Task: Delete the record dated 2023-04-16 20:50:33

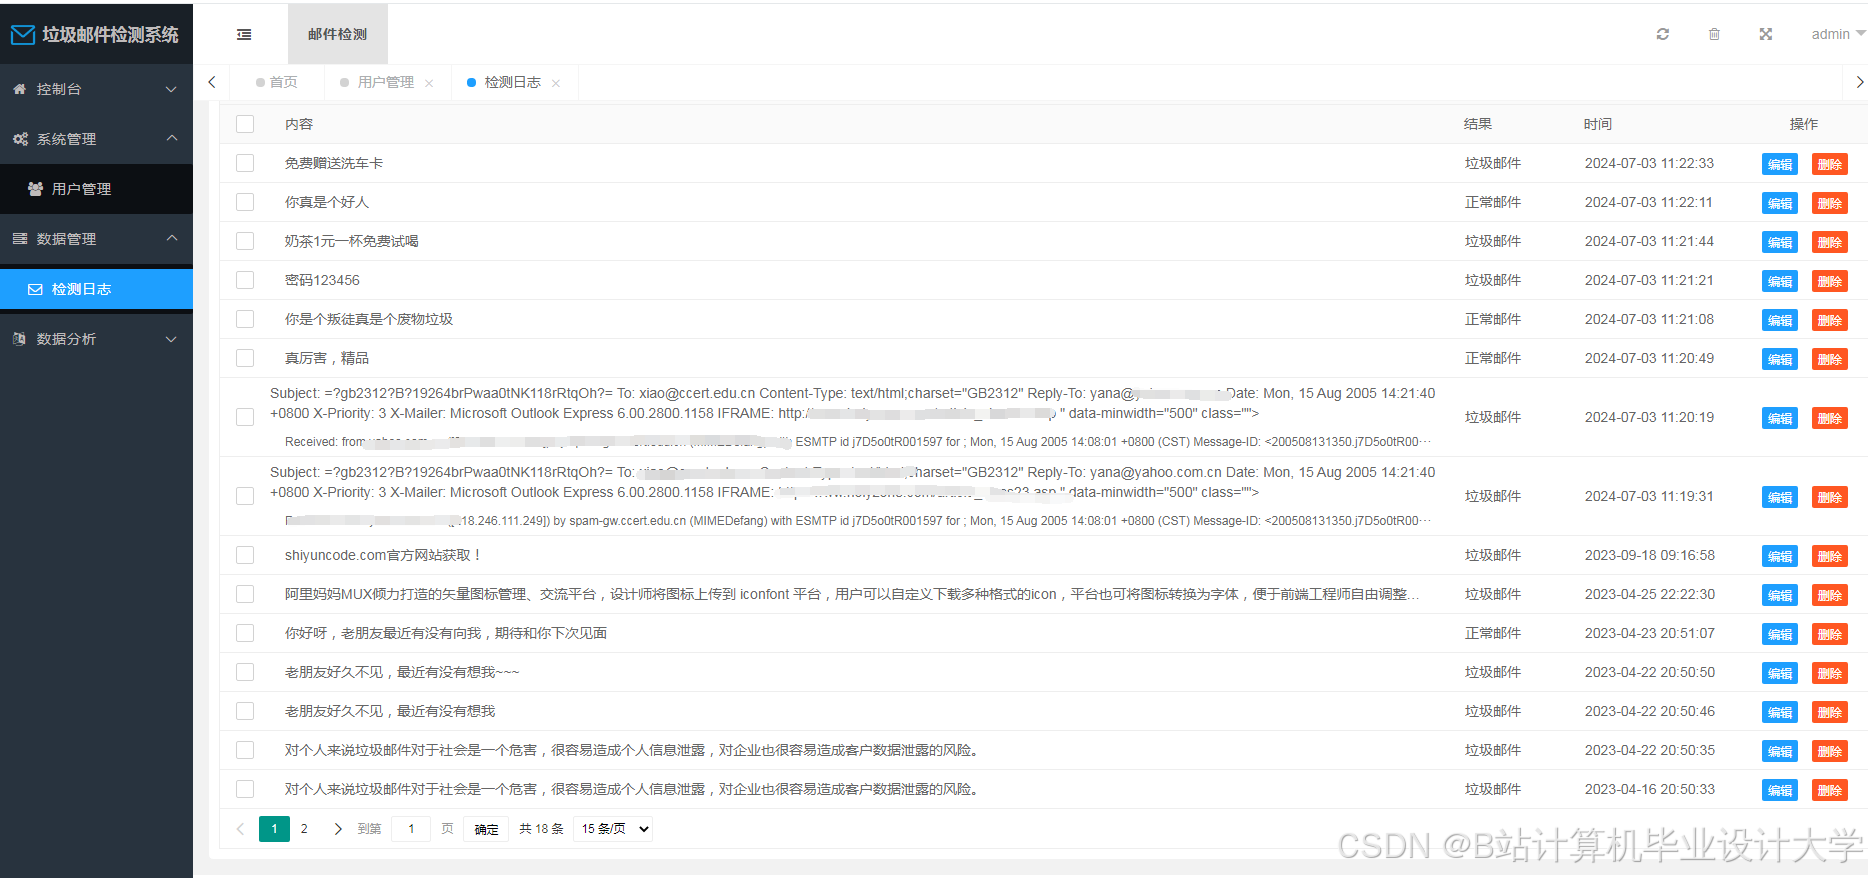Action: [1830, 790]
